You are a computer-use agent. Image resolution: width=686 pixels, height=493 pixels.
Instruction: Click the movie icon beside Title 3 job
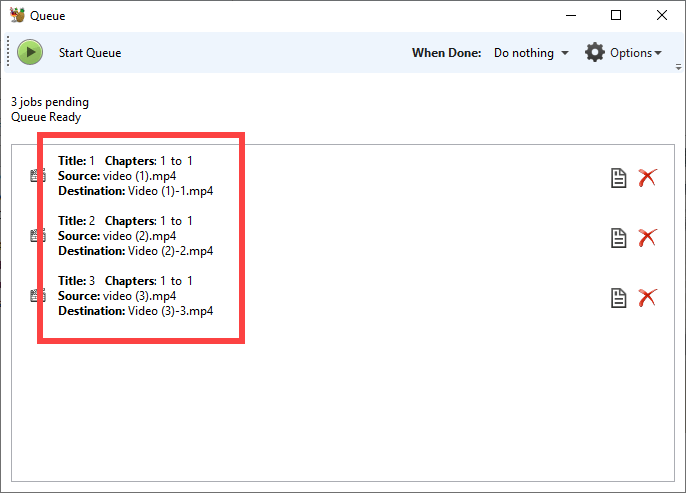point(38,295)
